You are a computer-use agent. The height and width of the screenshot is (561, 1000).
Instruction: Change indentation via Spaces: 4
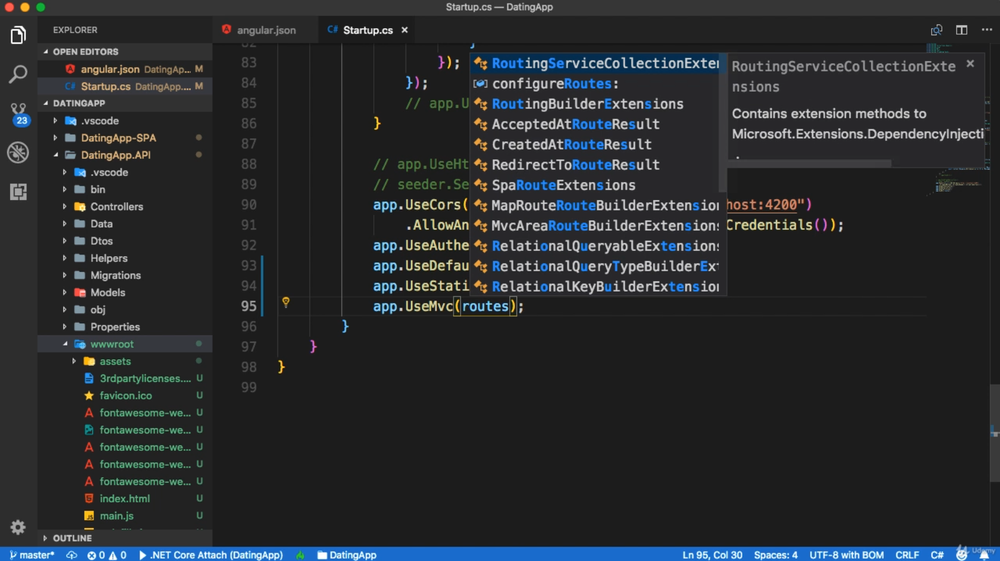tap(776, 555)
